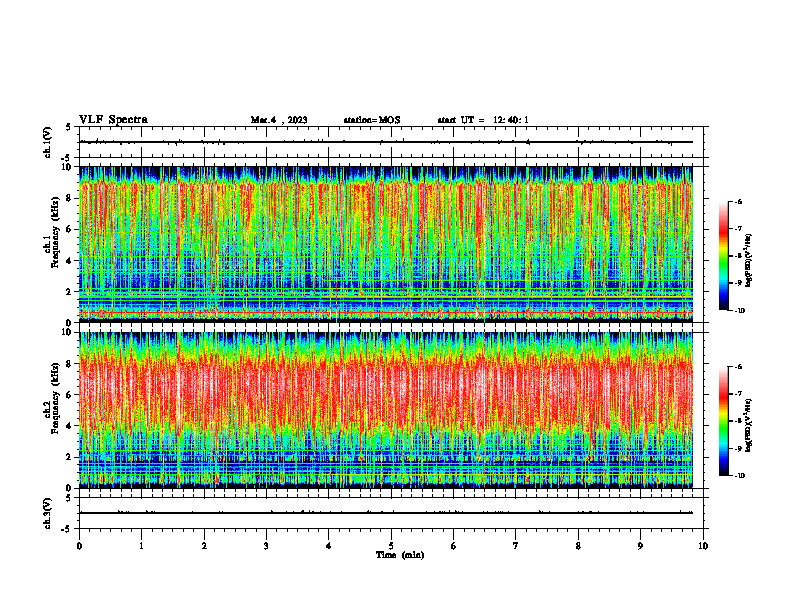Click the time axis tick label "6"

pyautogui.click(x=454, y=546)
